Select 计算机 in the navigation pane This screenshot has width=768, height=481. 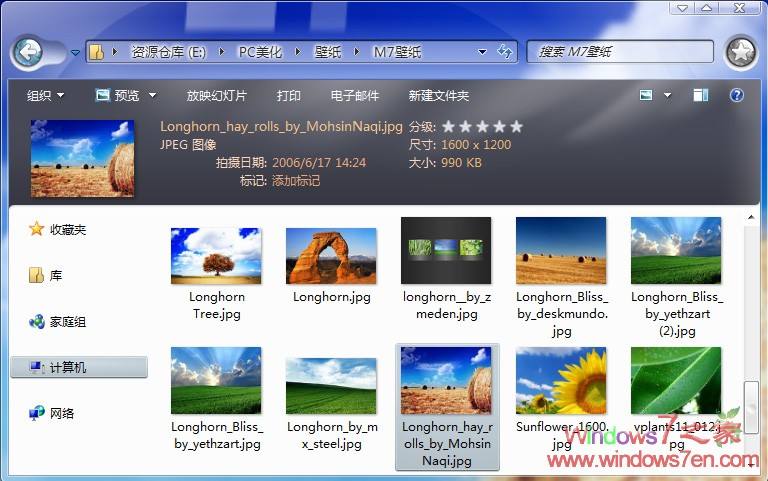pos(79,367)
